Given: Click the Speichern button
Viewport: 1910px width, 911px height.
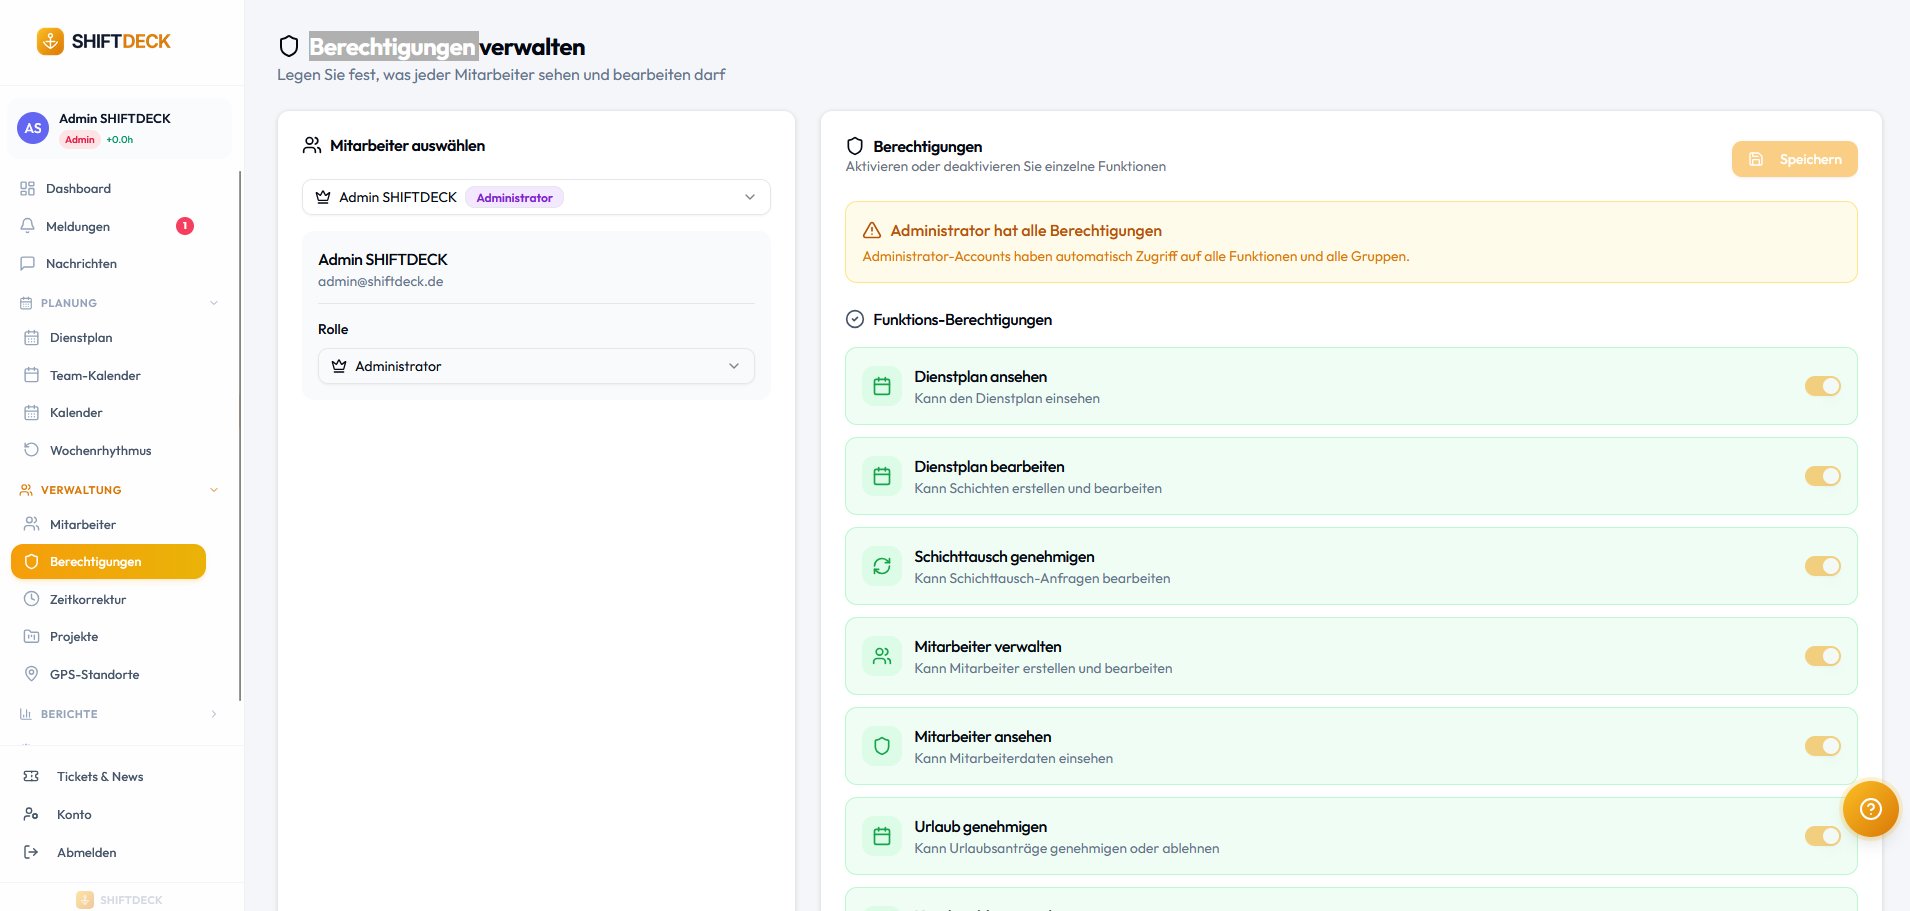Looking at the screenshot, I should pos(1794,159).
